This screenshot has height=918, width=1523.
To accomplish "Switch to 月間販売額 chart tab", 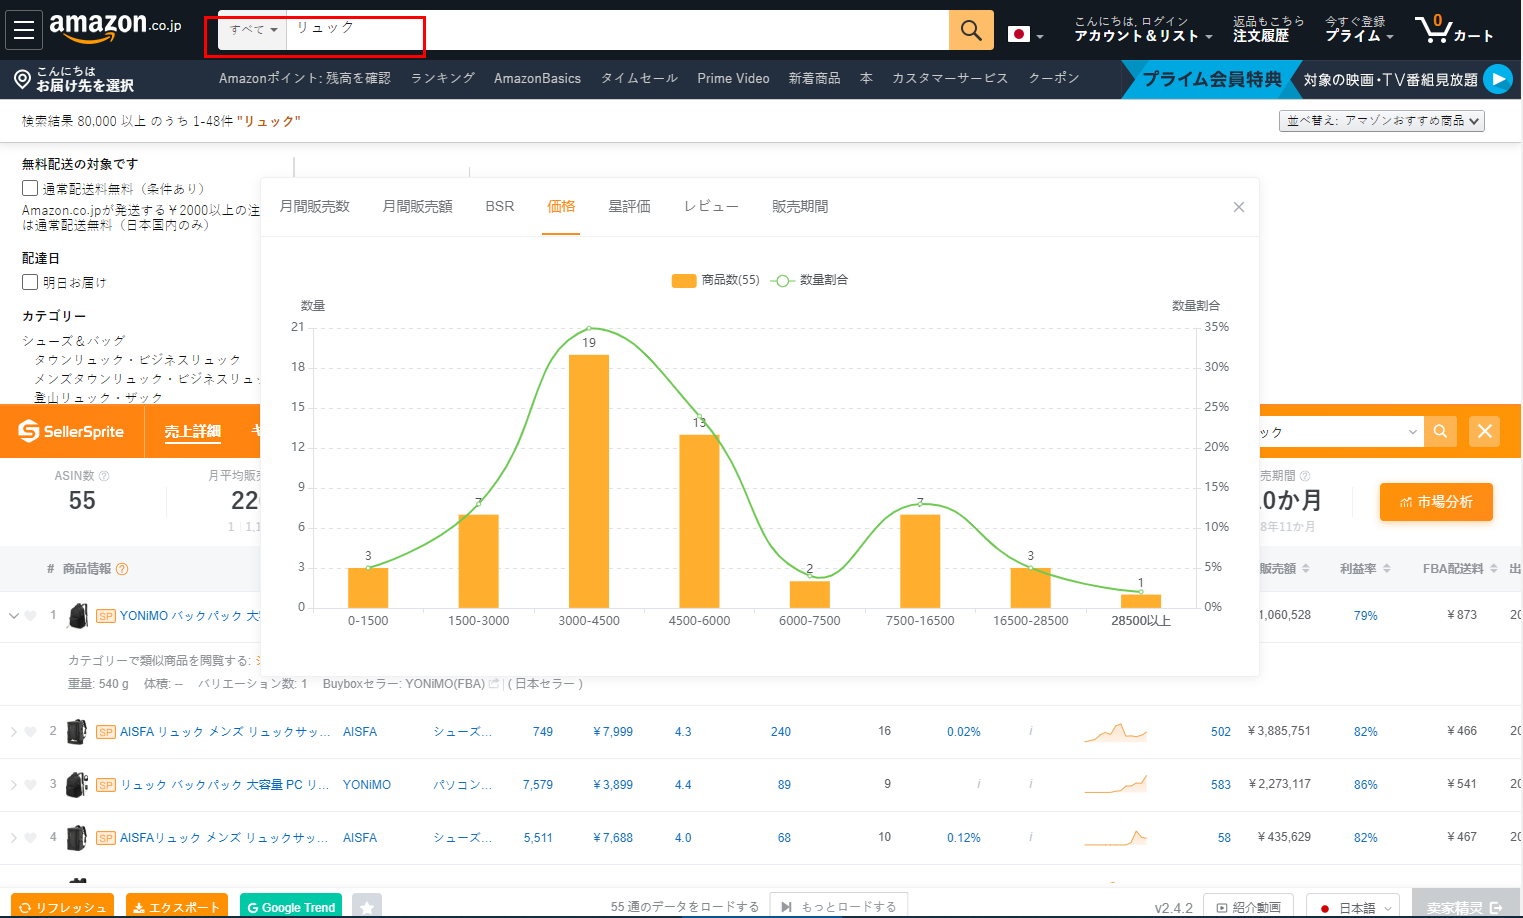I will tap(417, 206).
